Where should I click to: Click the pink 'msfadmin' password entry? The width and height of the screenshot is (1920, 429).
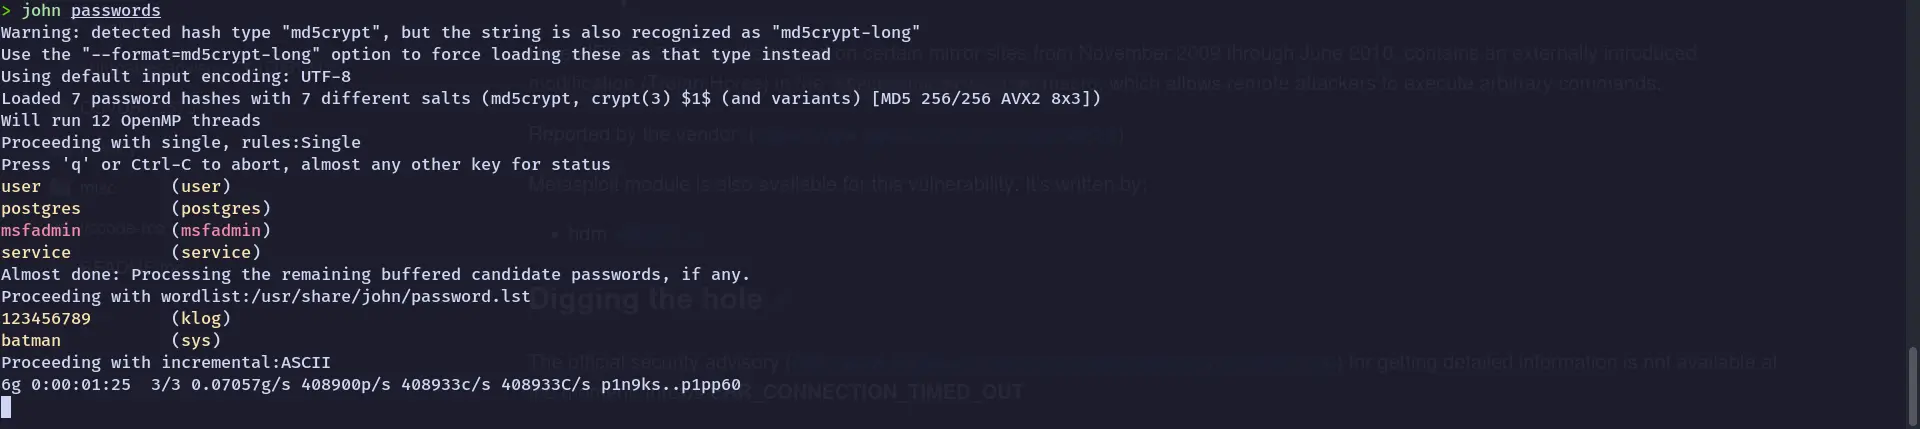[41, 230]
